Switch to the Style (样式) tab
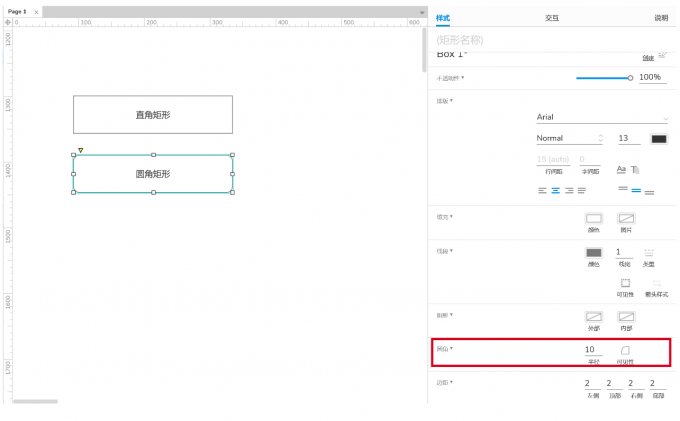Viewport: 680px width, 421px height. (x=443, y=18)
